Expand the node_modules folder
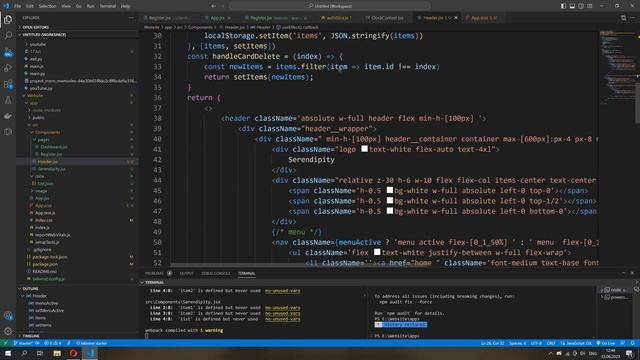The width and height of the screenshot is (640, 360). [78, 110]
